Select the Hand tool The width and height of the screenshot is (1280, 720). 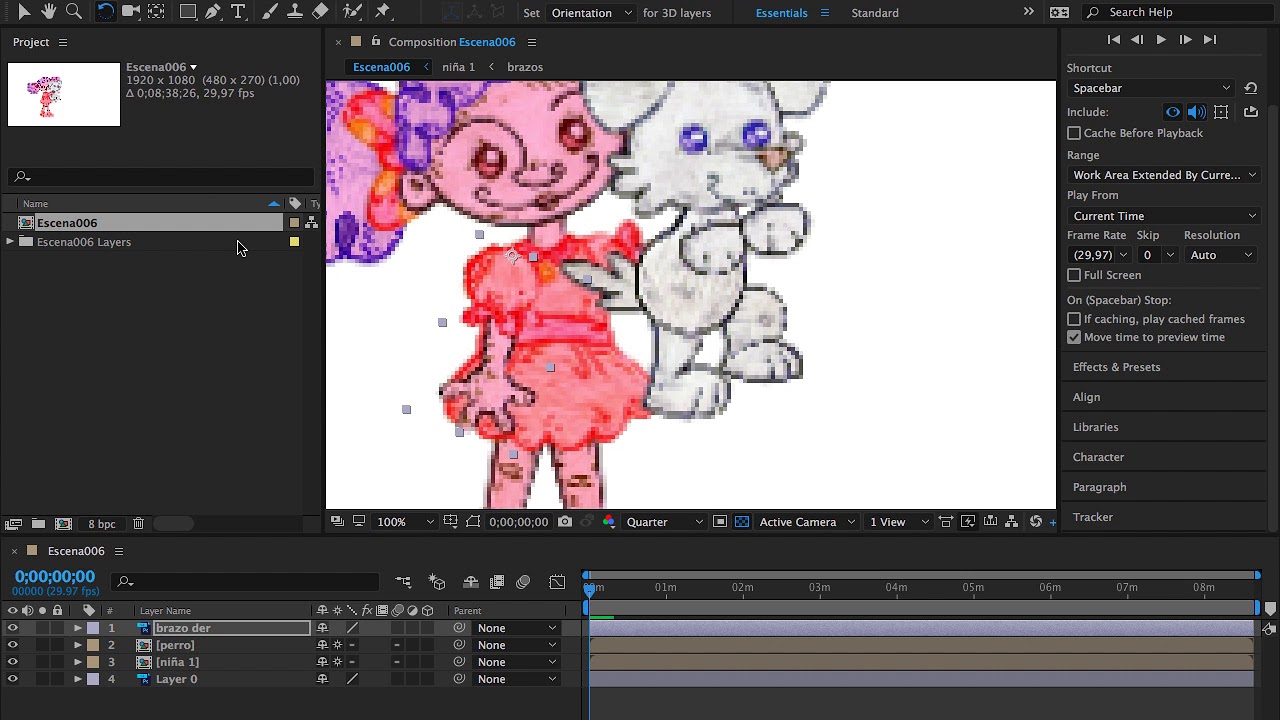coord(48,12)
